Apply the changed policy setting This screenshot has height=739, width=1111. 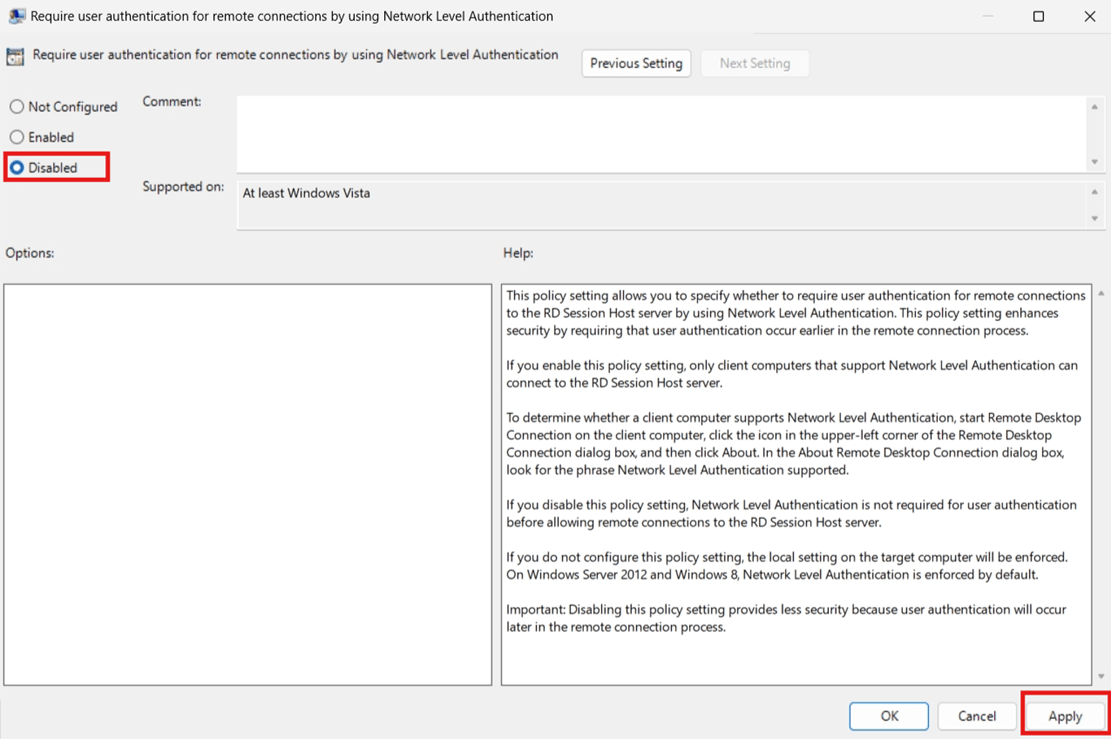point(1064,716)
